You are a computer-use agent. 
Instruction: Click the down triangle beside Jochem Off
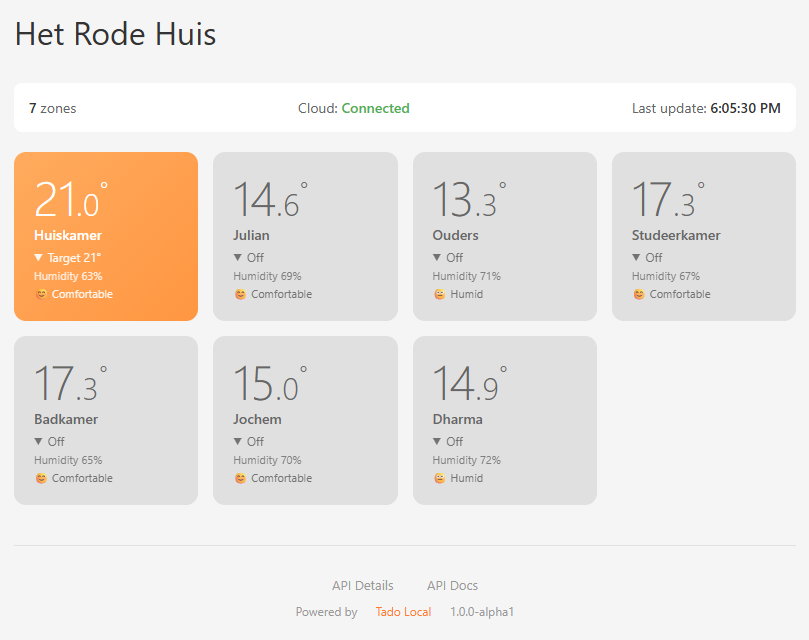(x=237, y=441)
